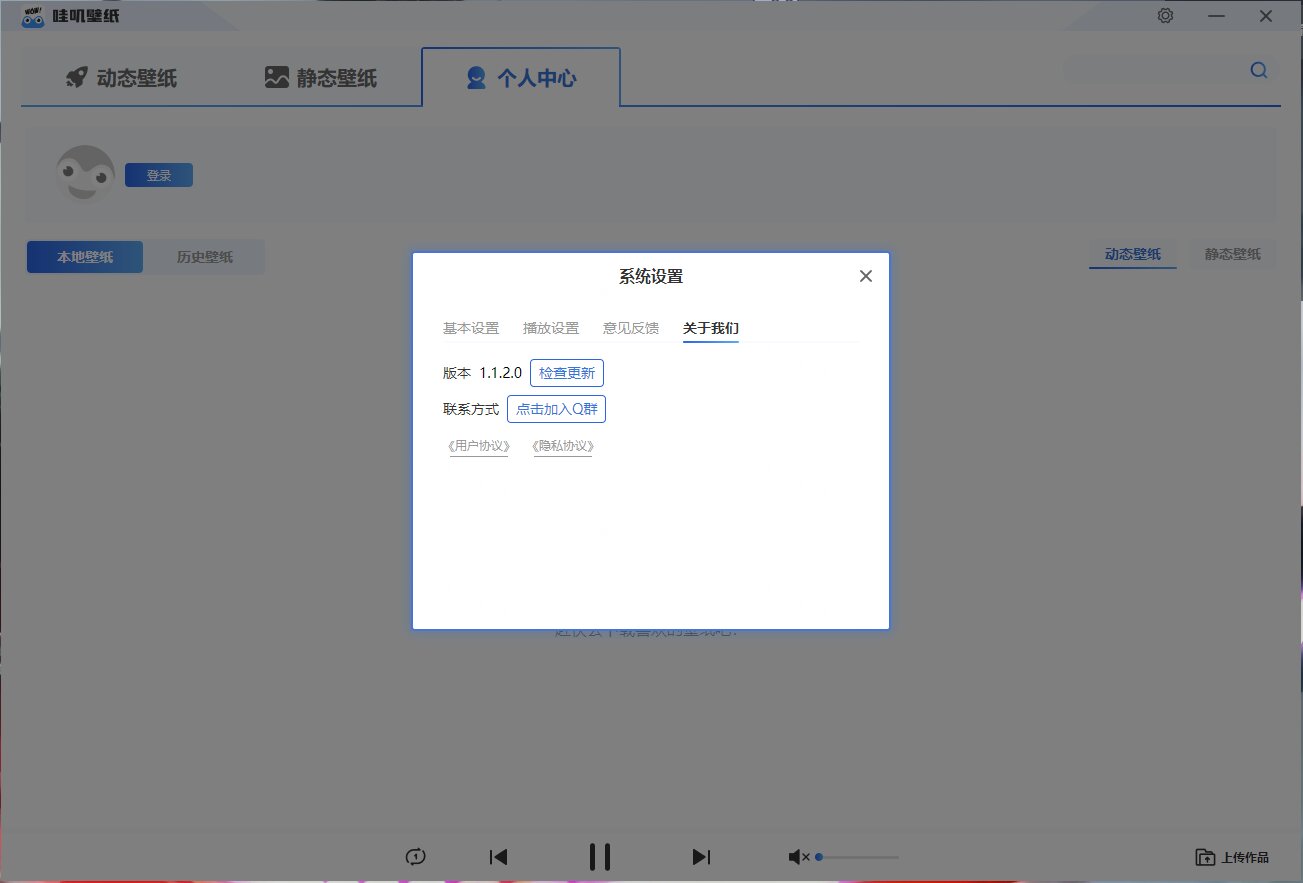
Task: Click the picture icon on static wallpaper tab
Action: [x=277, y=74]
